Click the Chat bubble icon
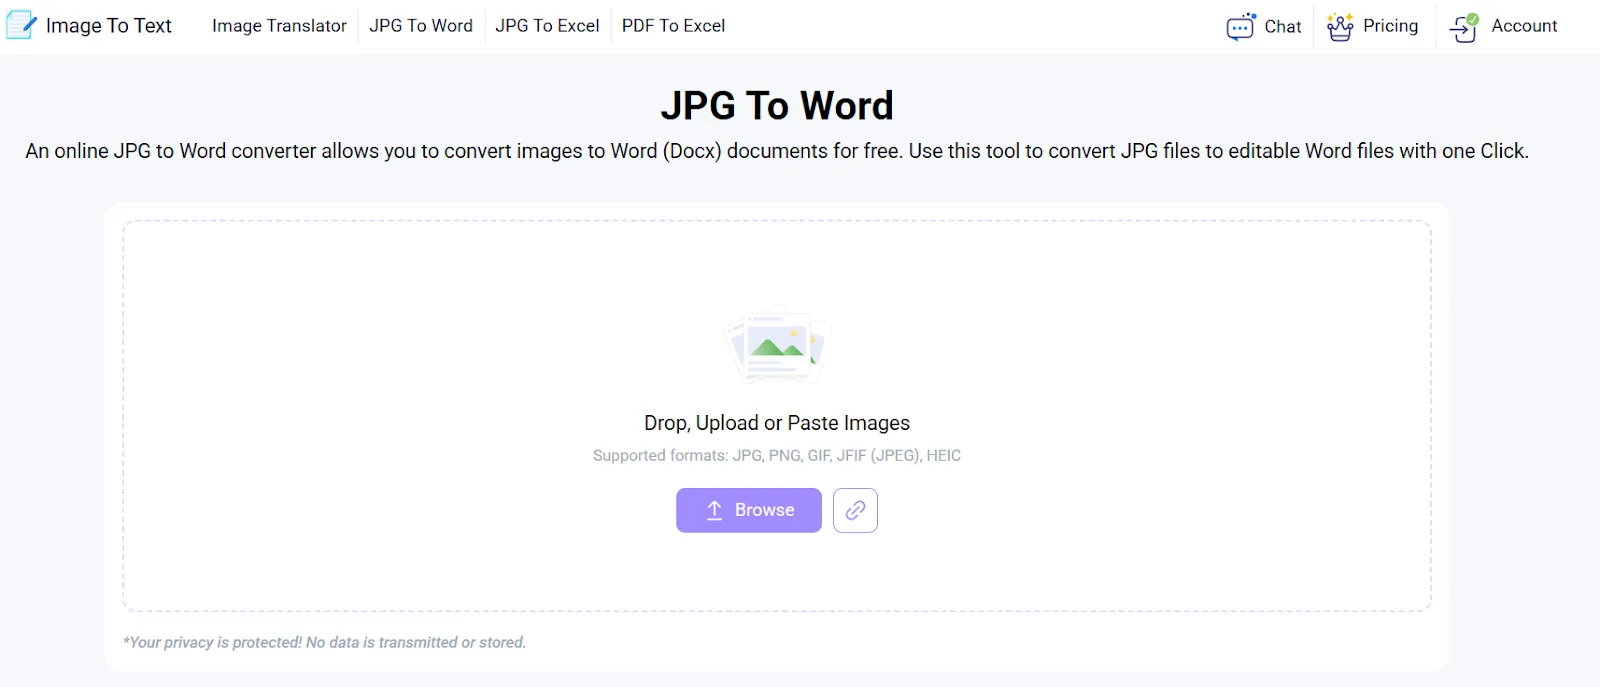This screenshot has height=687, width=1600. click(1241, 26)
